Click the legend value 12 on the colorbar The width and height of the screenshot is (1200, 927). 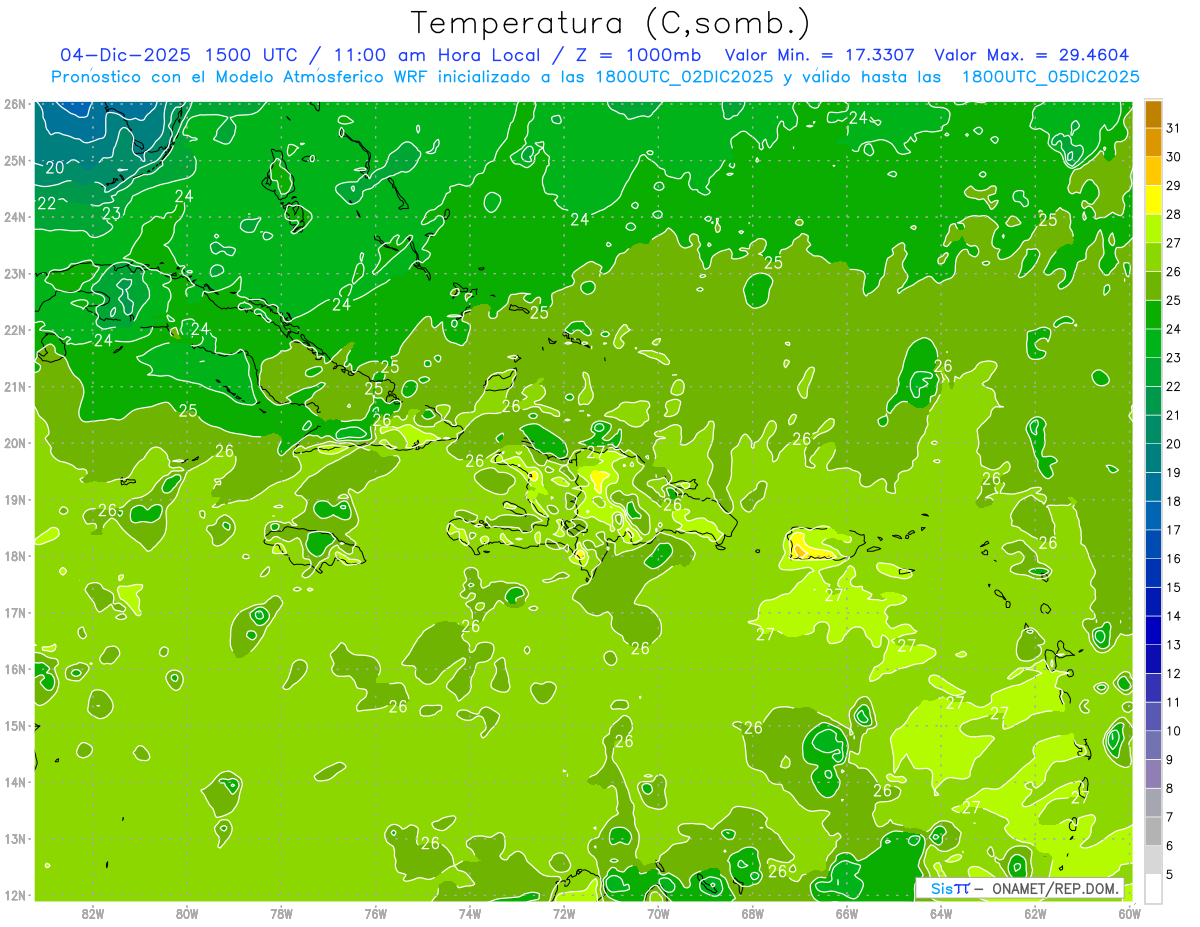tap(1173, 673)
